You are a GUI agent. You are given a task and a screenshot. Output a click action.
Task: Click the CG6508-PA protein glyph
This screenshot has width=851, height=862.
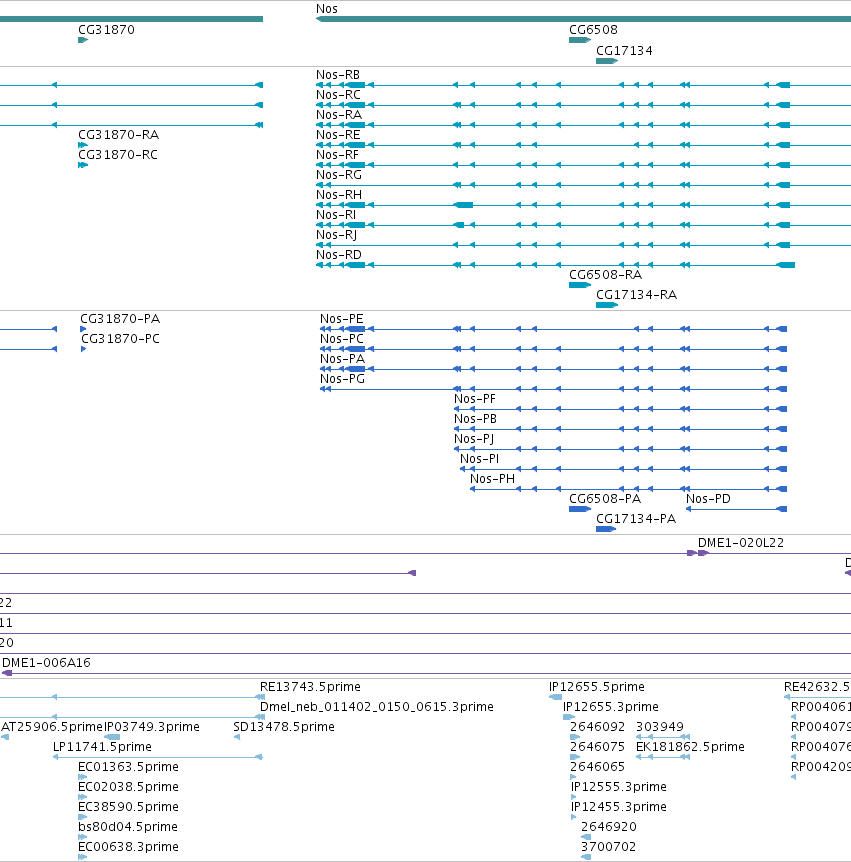coord(580,509)
